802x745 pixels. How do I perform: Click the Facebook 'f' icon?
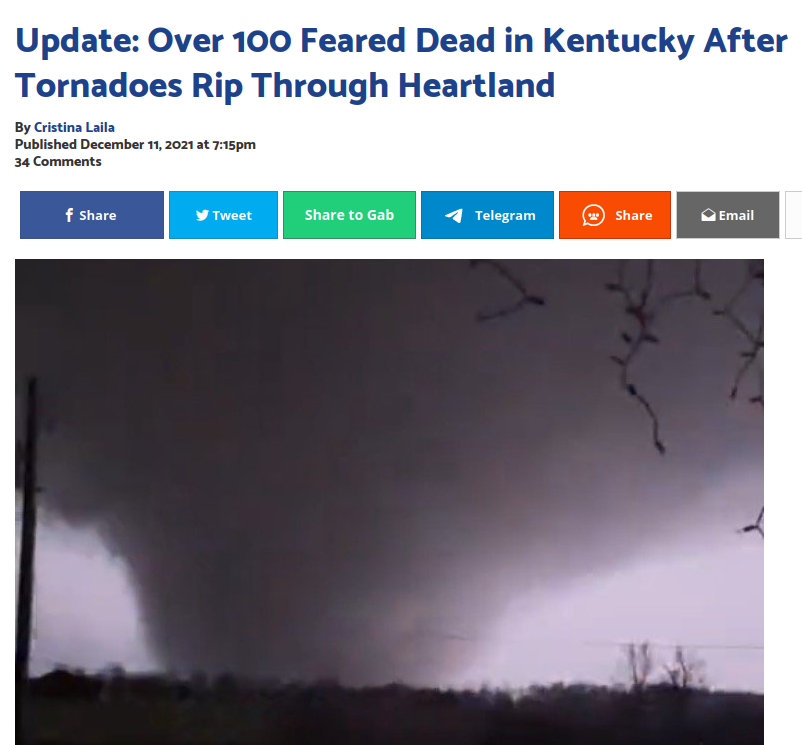pos(69,215)
